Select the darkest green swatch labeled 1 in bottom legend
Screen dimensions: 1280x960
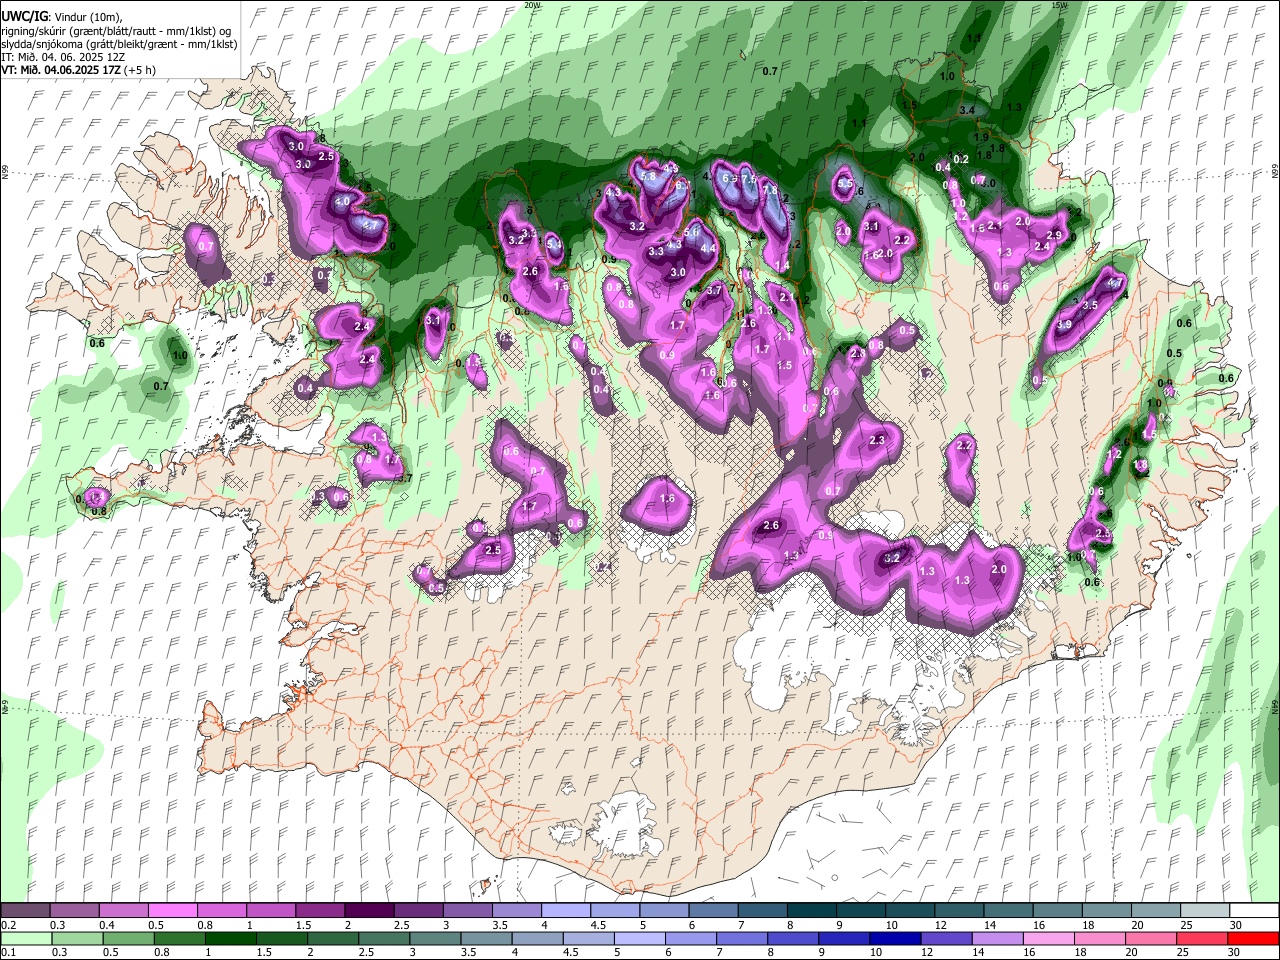coord(230,938)
